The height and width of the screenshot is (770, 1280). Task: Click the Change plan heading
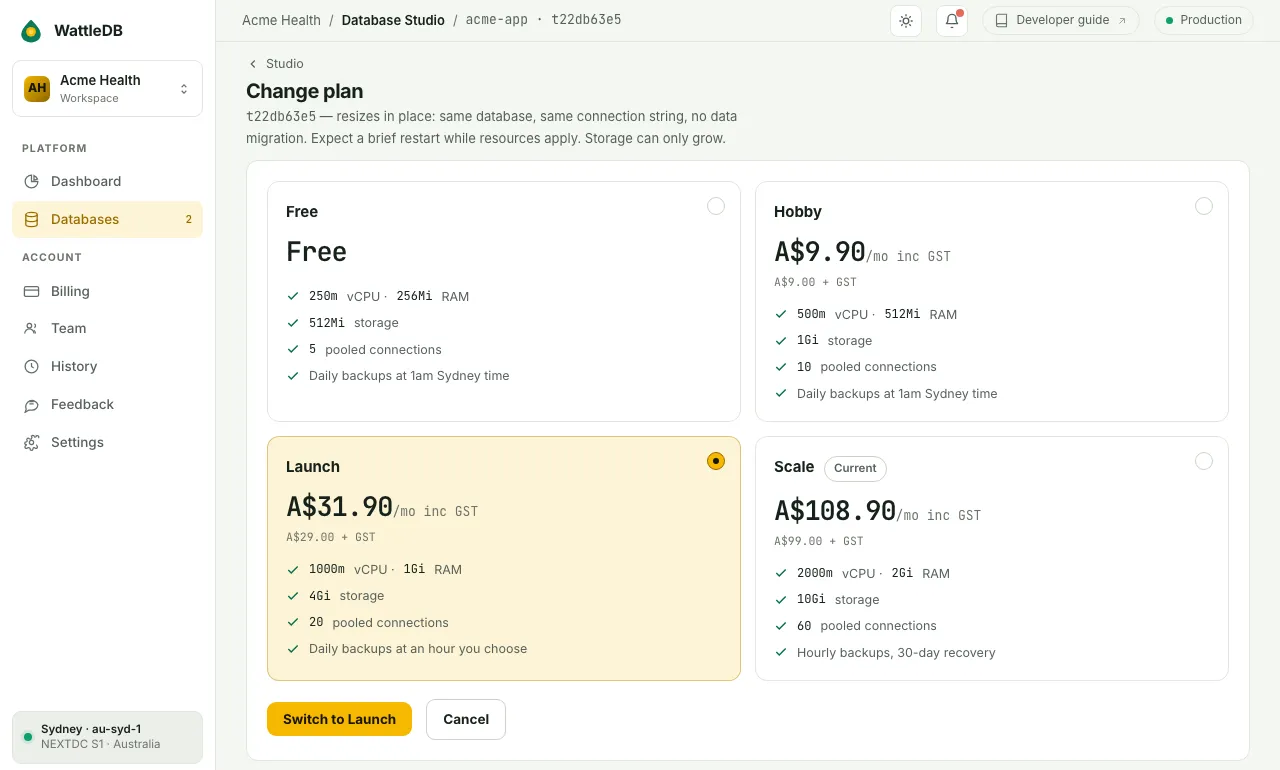coord(305,91)
